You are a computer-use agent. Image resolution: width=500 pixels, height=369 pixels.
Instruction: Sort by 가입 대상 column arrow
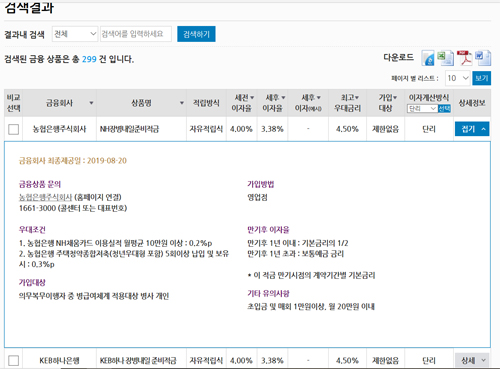point(395,98)
